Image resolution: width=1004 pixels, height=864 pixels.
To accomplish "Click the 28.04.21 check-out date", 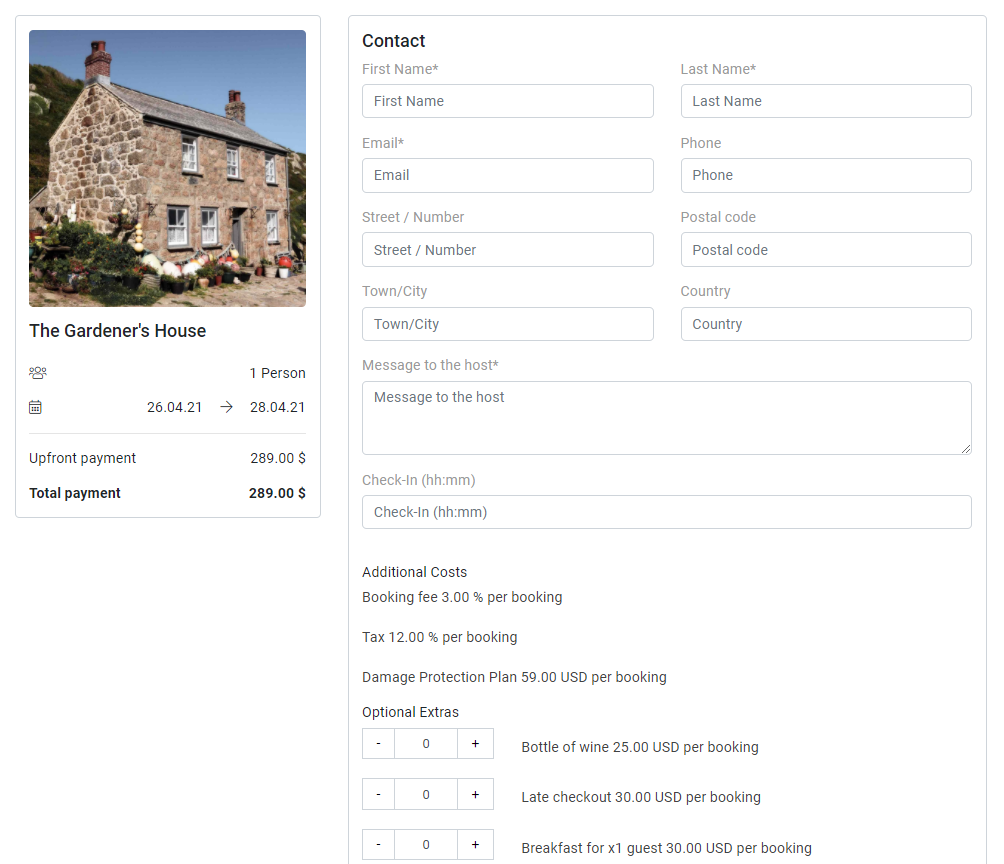I will click(277, 407).
